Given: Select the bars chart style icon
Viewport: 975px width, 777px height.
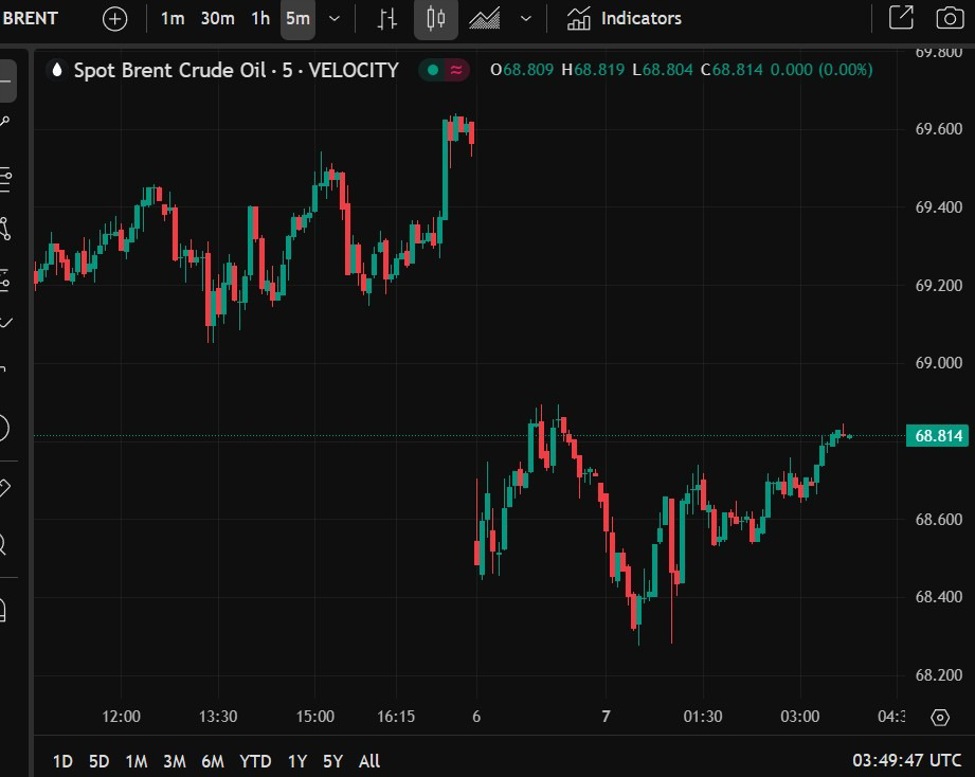Looking at the screenshot, I should click(x=387, y=19).
